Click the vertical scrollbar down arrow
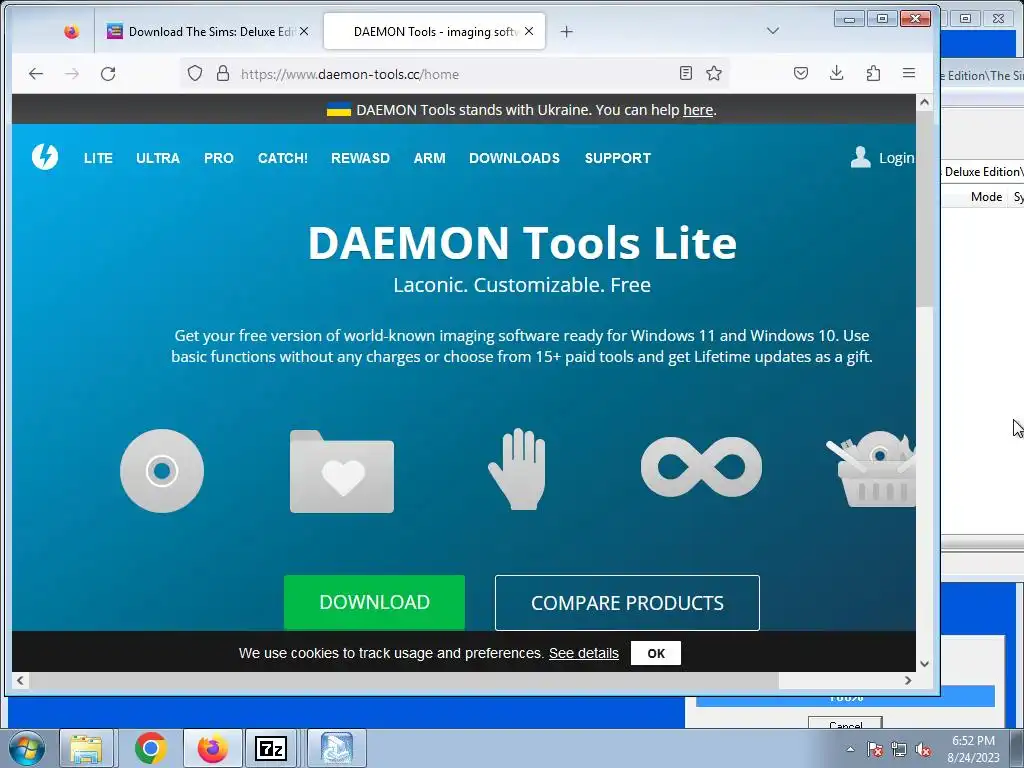 pyautogui.click(x=924, y=664)
